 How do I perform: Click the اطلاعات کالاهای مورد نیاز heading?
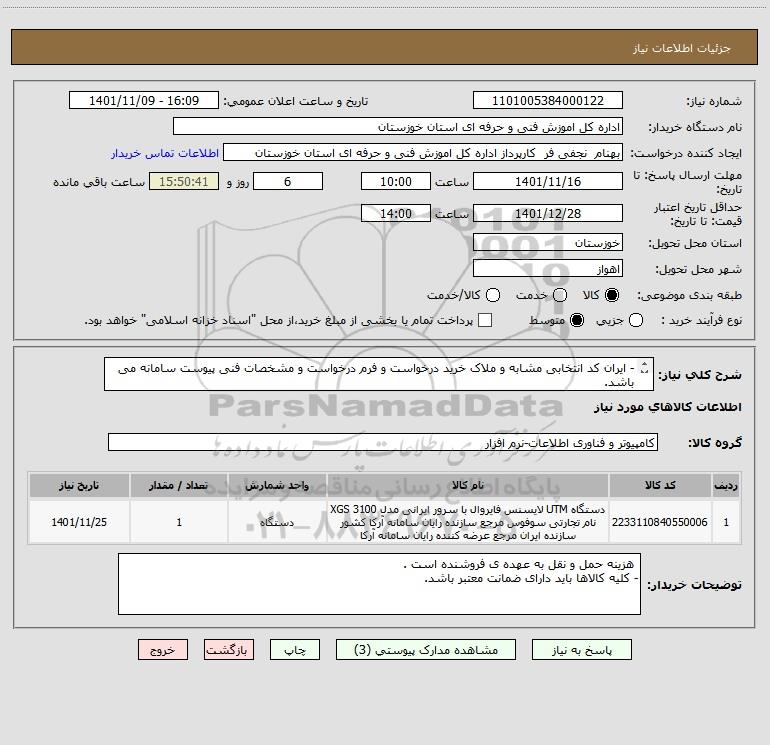point(668,407)
